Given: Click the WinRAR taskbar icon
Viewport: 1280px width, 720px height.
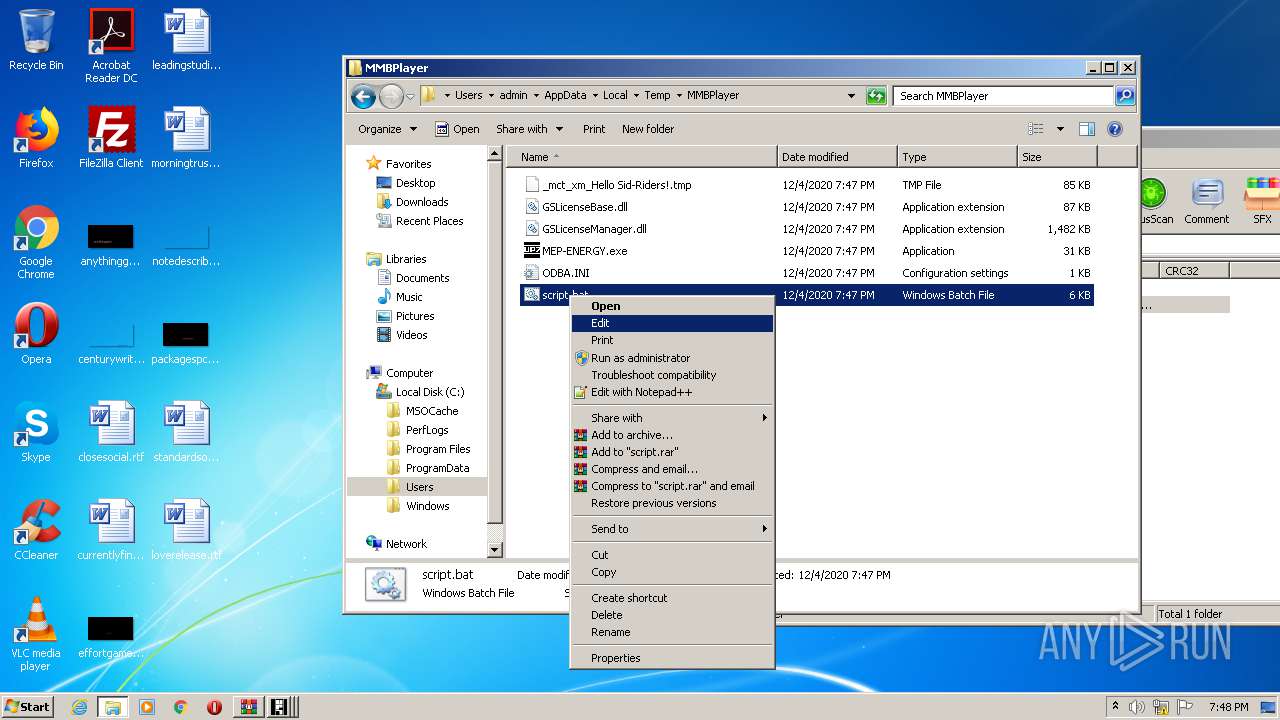Looking at the screenshot, I should tap(247, 707).
